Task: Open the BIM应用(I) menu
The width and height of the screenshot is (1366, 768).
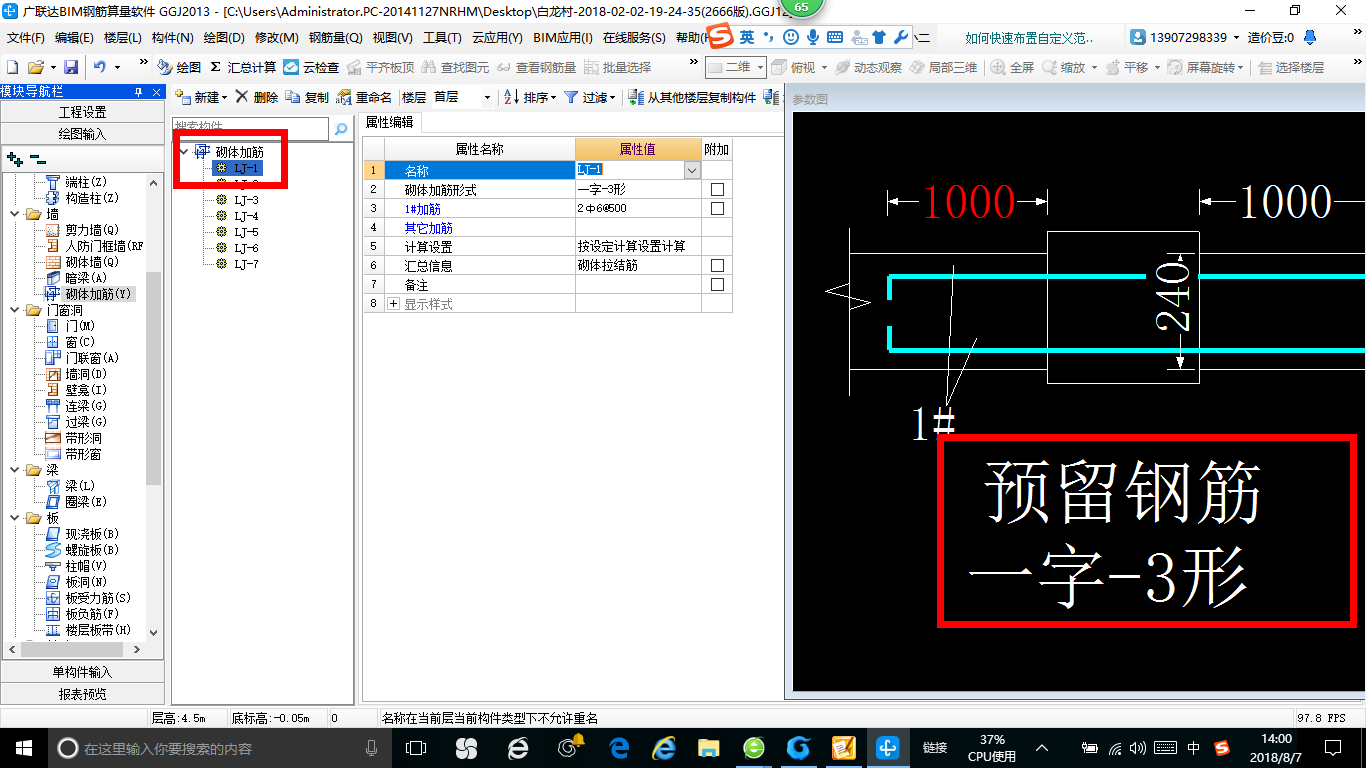Action: click(563, 38)
